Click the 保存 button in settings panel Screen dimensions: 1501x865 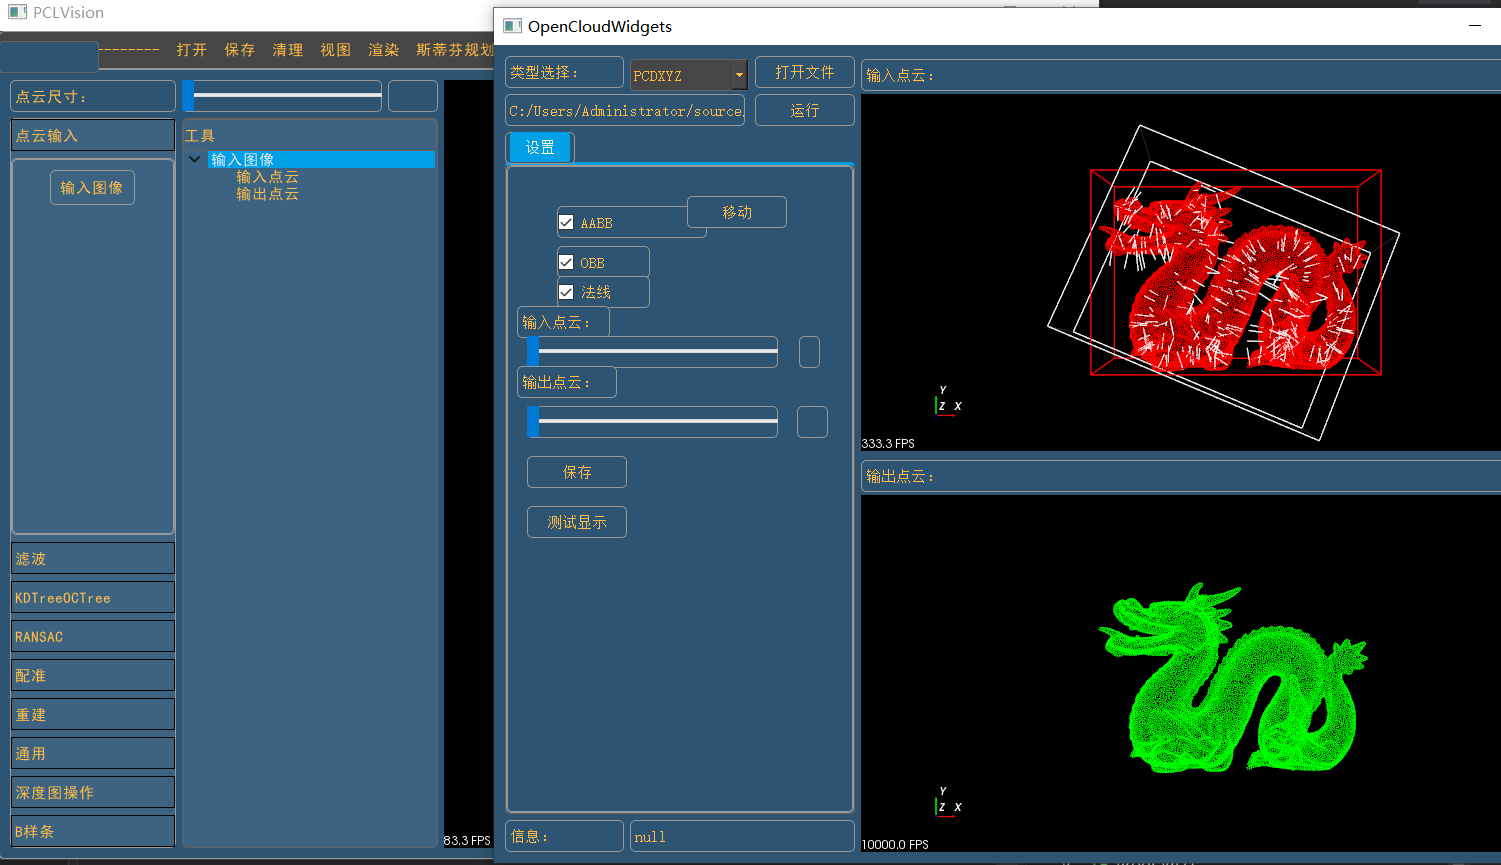(x=577, y=472)
